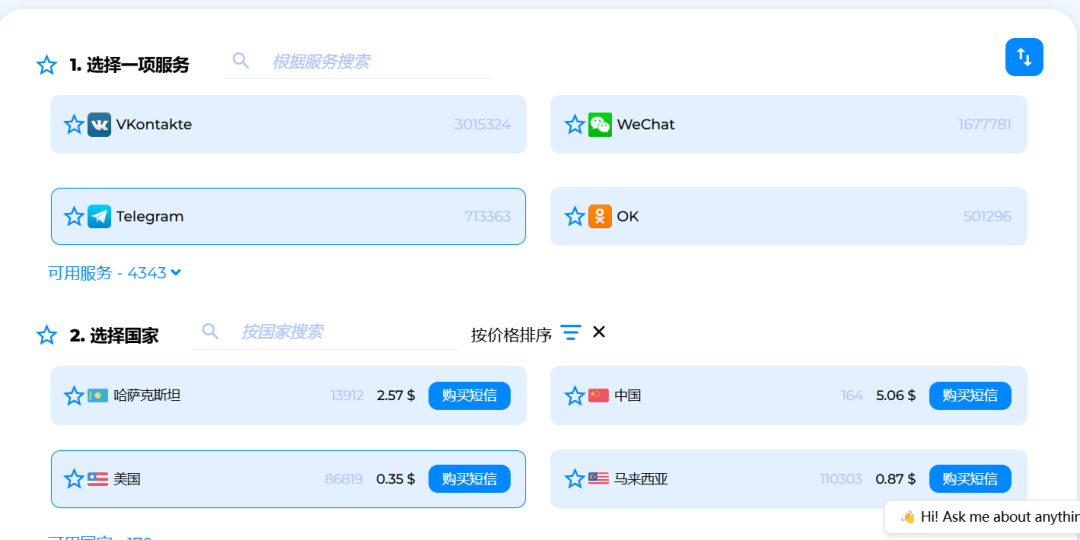
Task: Click the 按价格排序 label
Action: (511, 335)
